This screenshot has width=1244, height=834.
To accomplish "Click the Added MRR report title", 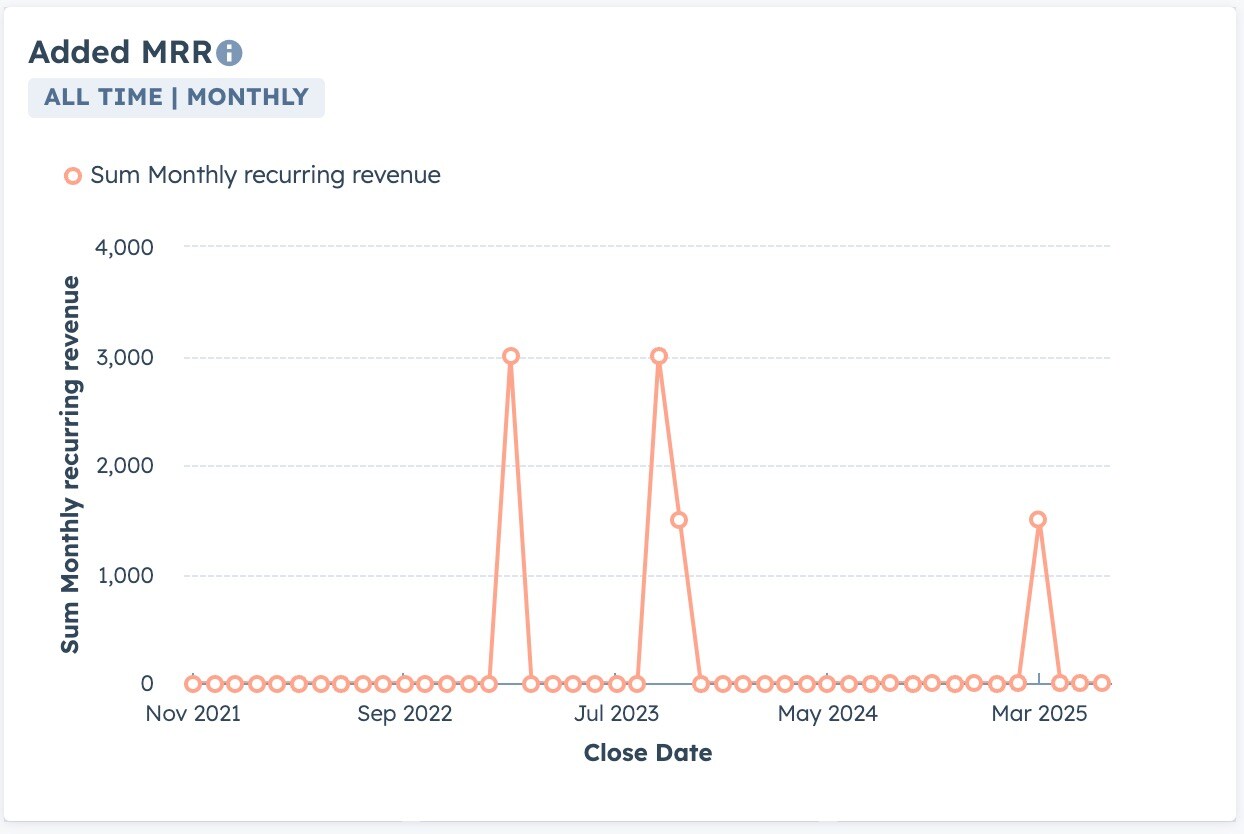I will click(121, 53).
